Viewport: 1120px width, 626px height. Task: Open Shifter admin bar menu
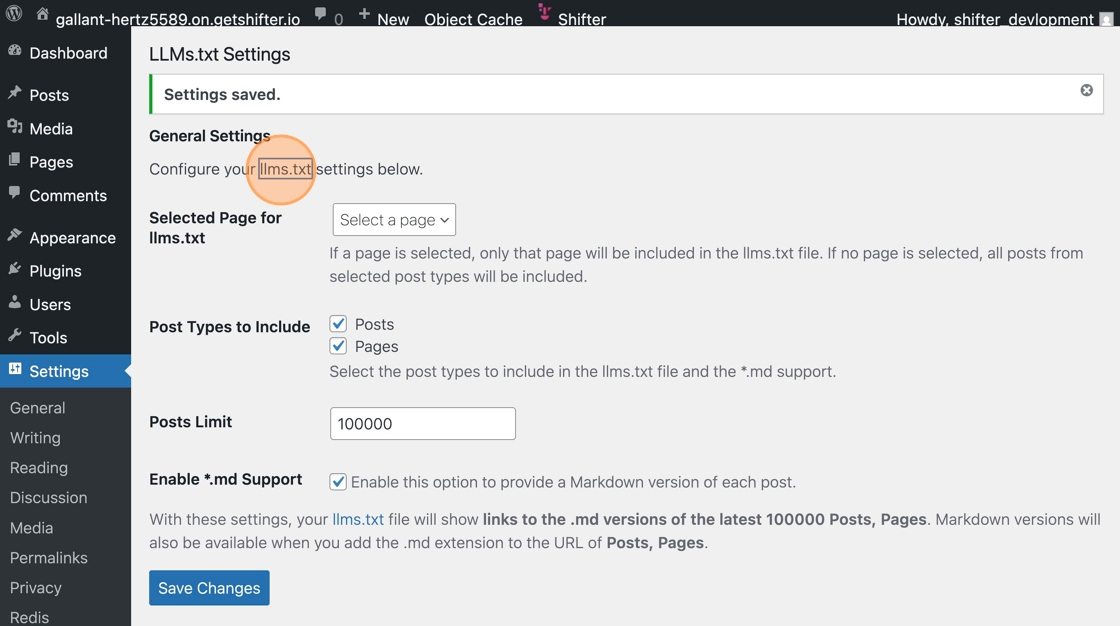click(581, 19)
